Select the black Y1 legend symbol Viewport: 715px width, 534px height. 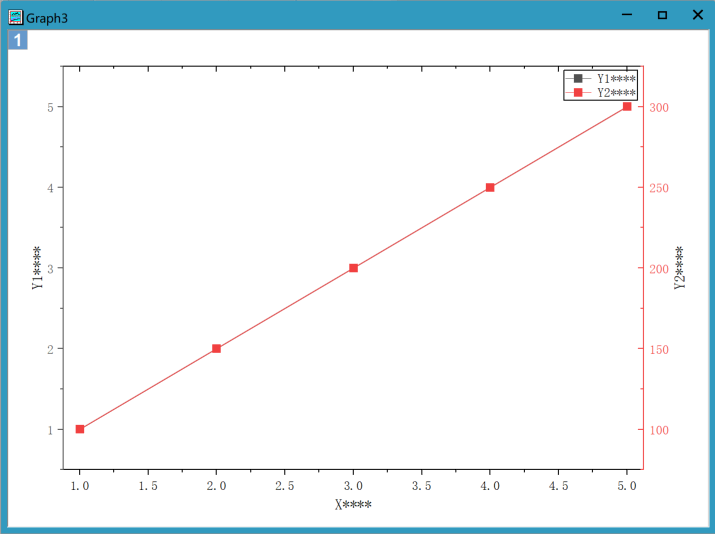577,78
